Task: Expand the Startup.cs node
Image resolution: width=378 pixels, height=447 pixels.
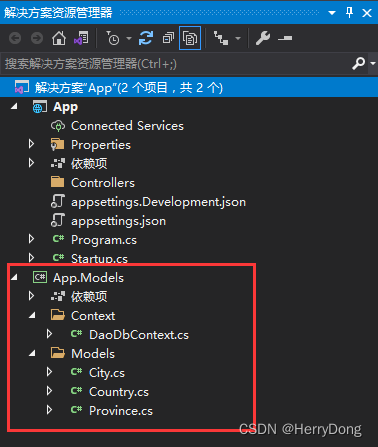Action: (x=31, y=258)
